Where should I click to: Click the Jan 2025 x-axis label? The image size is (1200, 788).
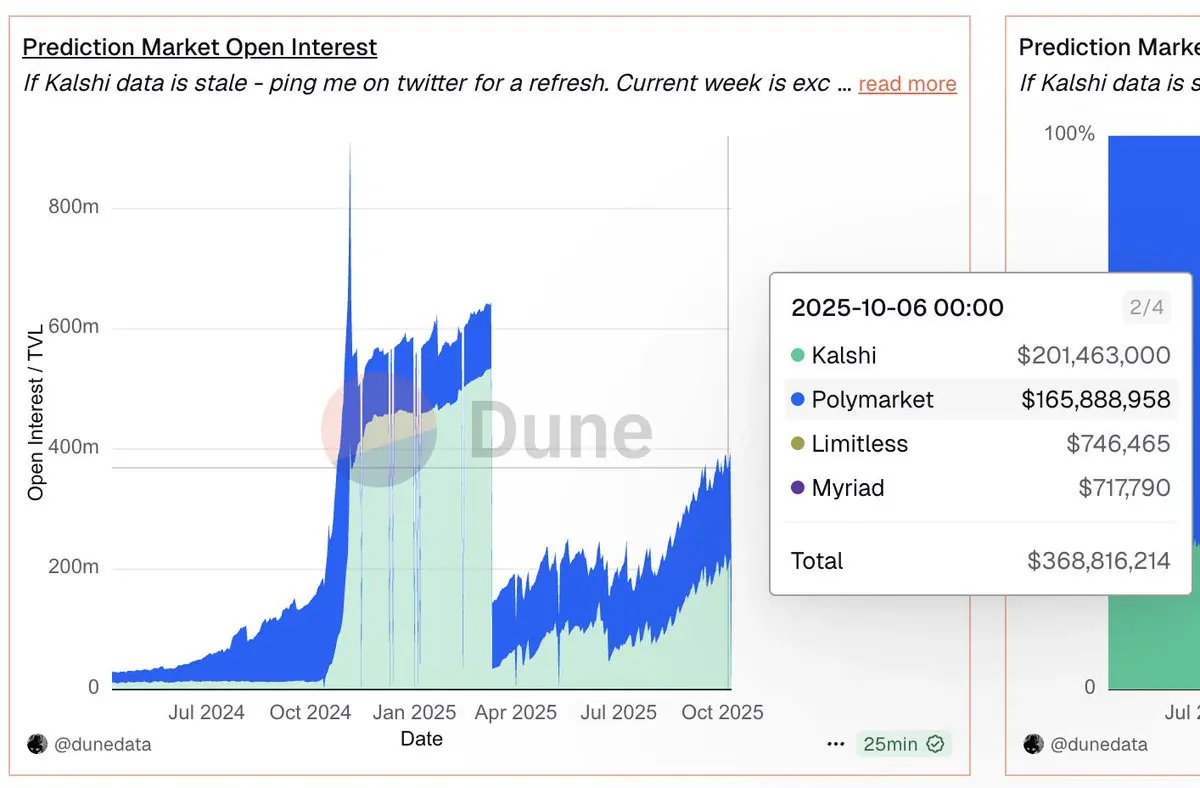(x=415, y=712)
